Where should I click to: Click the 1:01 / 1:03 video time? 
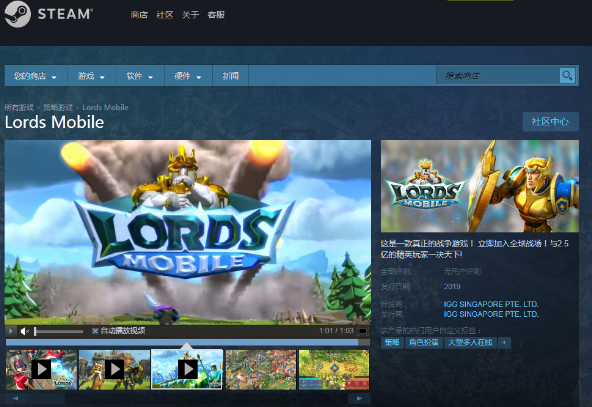336,331
